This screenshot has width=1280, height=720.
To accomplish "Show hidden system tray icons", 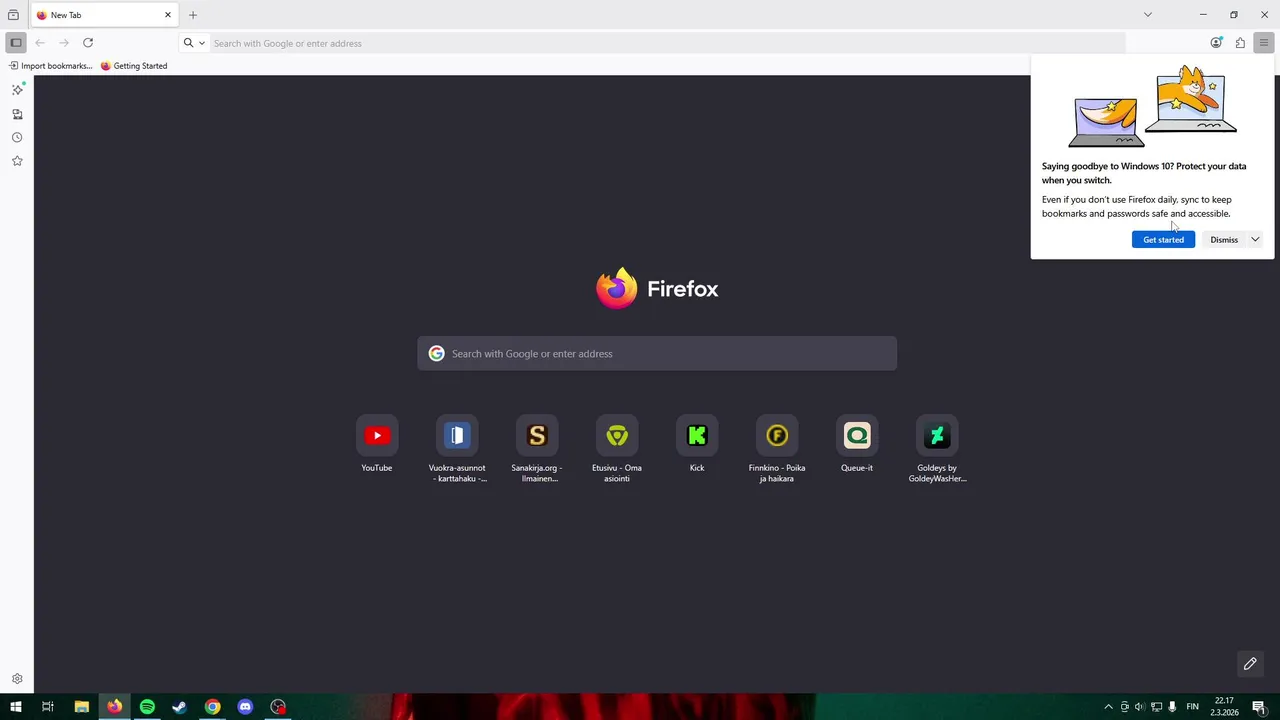I will [1108, 707].
